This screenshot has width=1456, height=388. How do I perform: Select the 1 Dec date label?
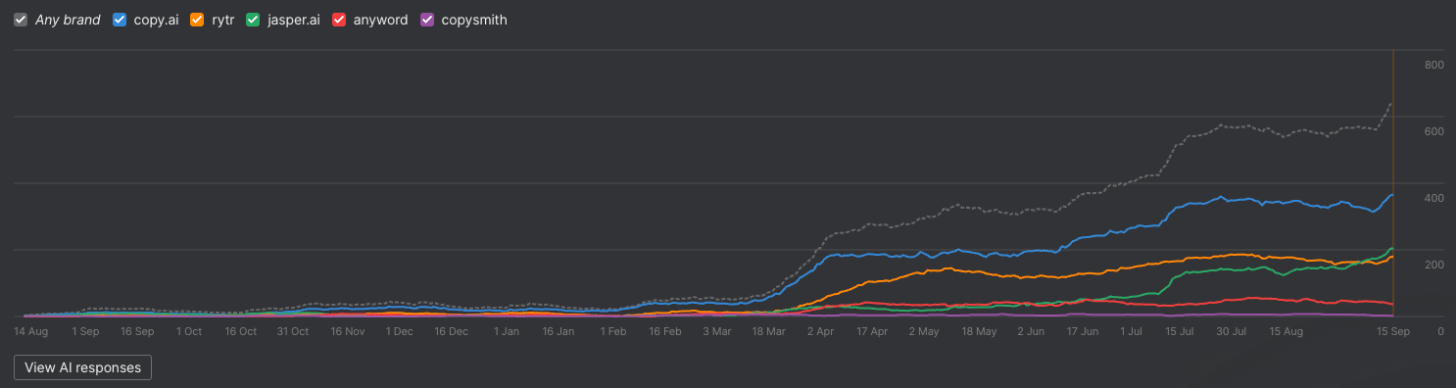click(399, 331)
